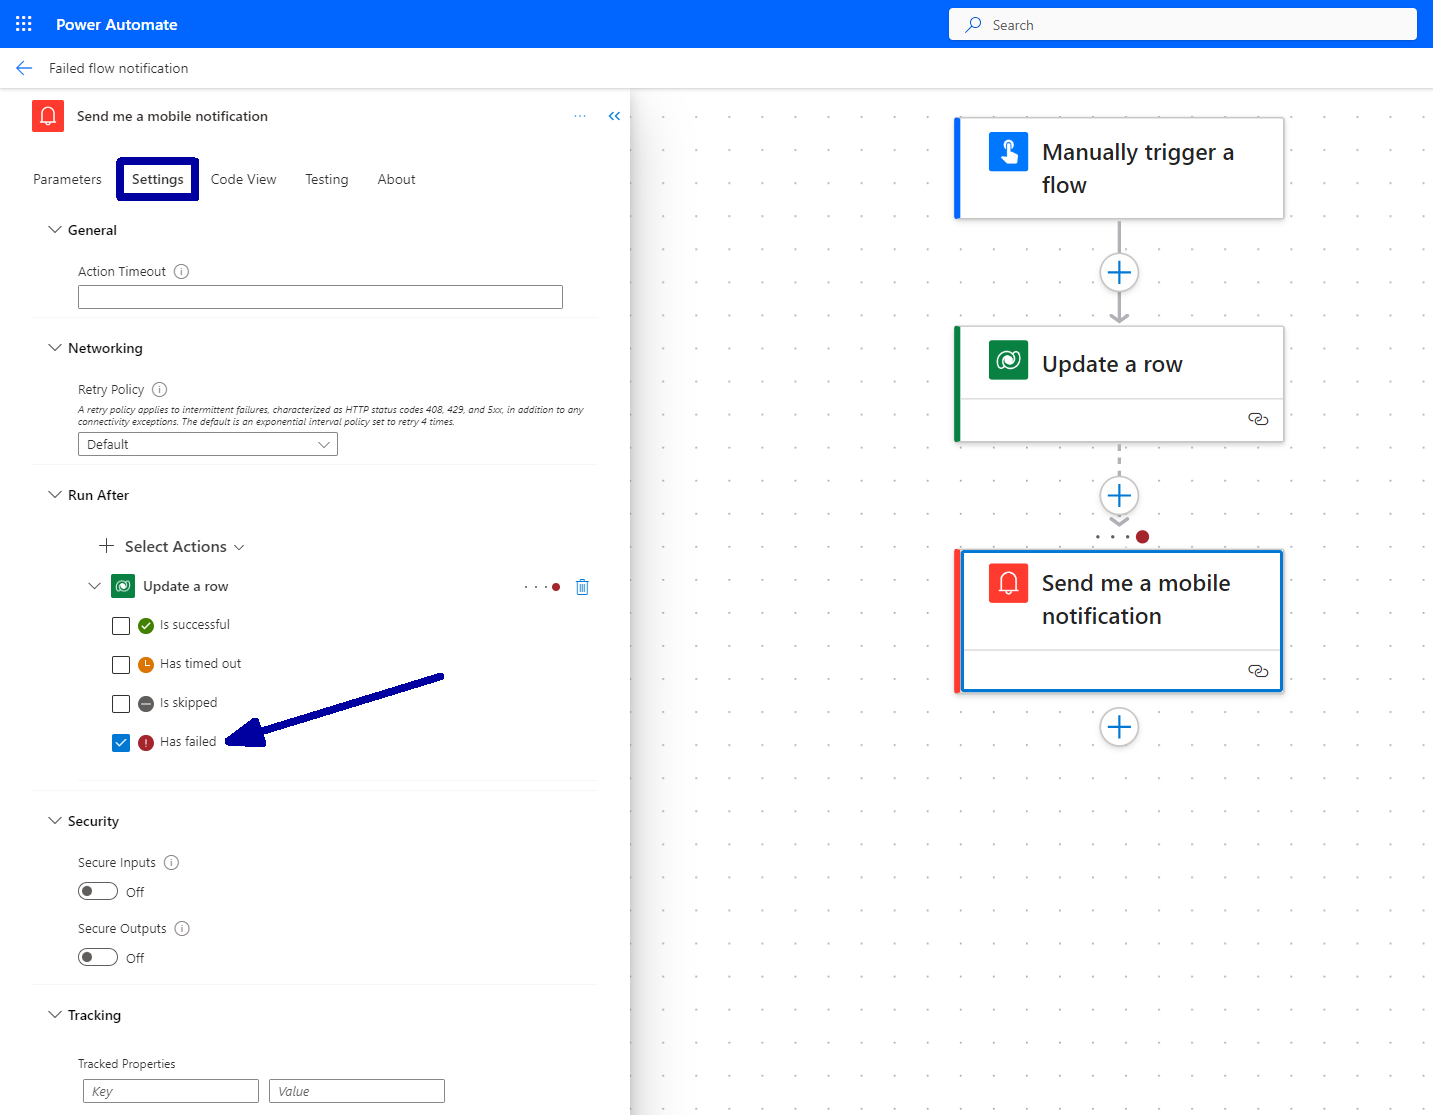Click the red Has failed status icon
This screenshot has width=1433, height=1115.
146,743
